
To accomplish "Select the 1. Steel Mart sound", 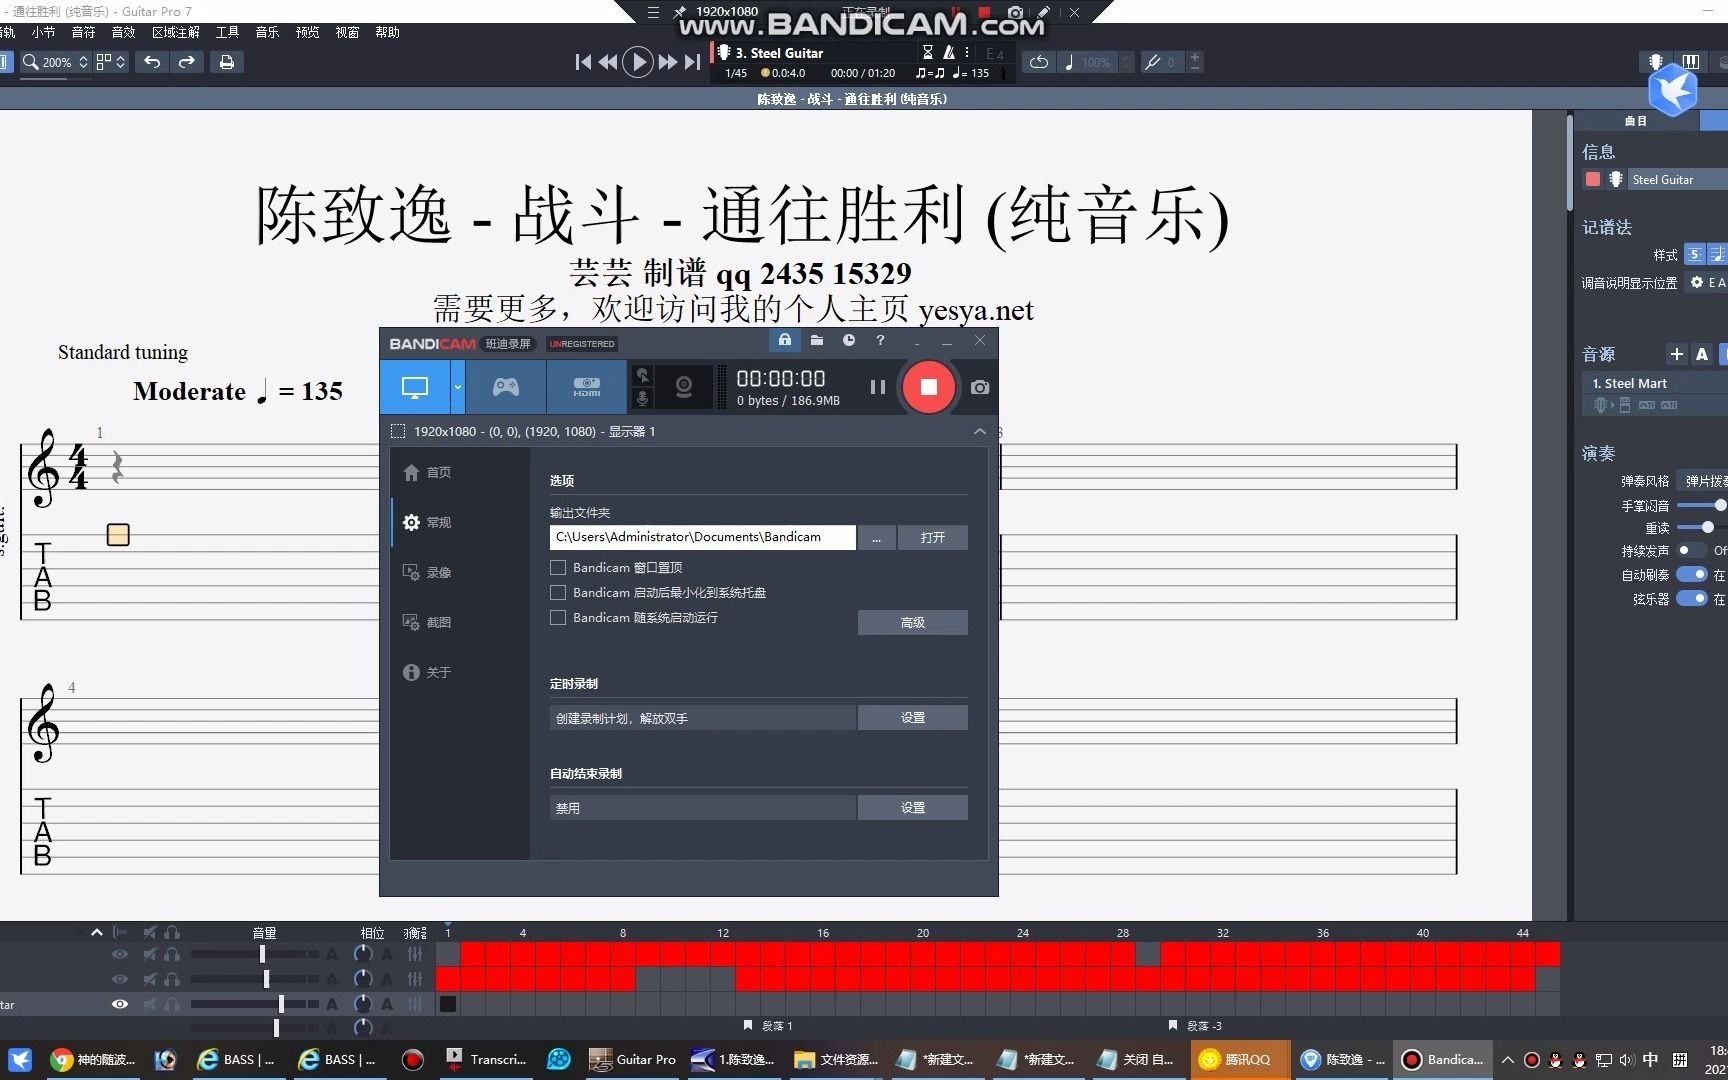I will tap(1655, 383).
